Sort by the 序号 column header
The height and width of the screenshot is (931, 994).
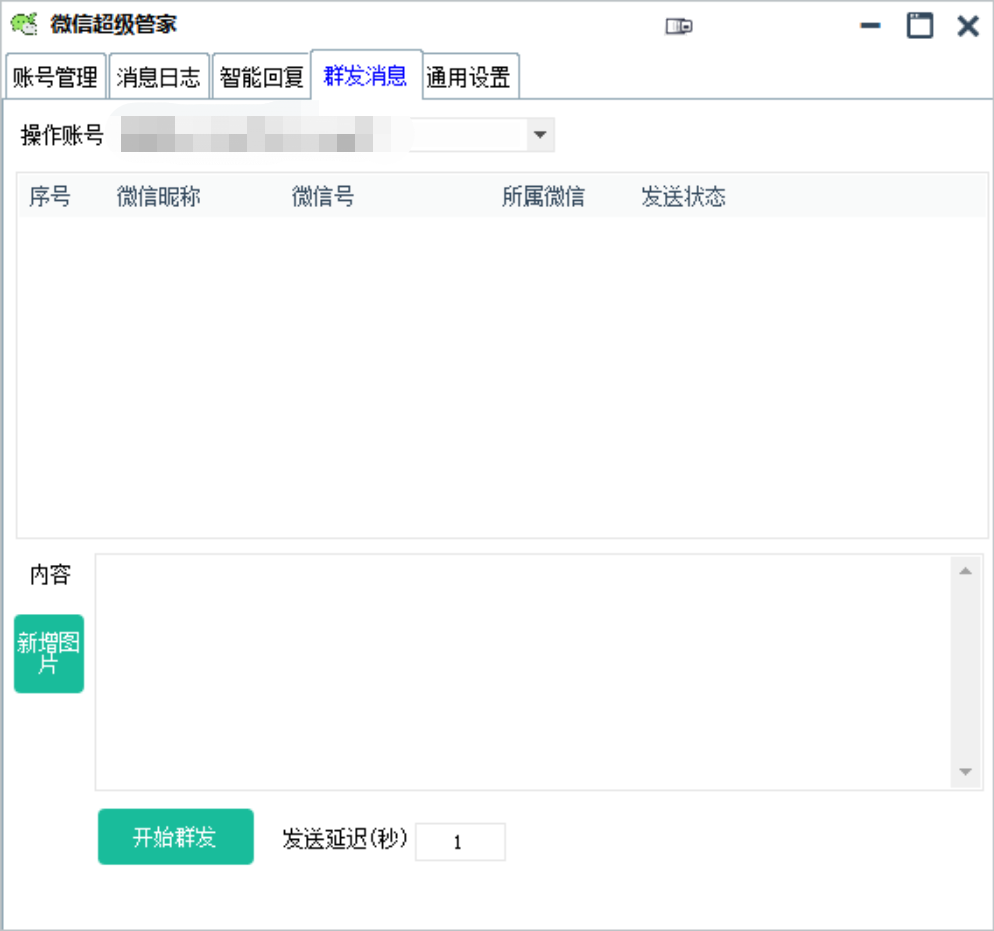(50, 196)
